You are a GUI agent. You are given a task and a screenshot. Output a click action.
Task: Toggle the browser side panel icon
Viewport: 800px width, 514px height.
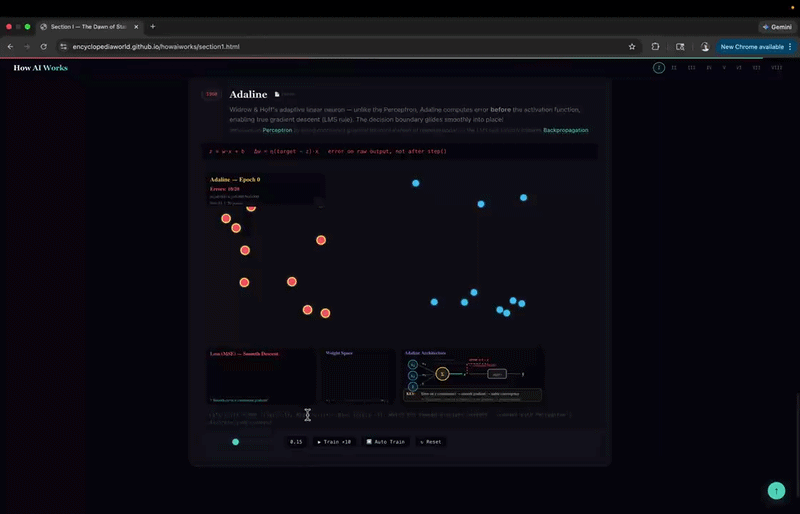pos(680,46)
